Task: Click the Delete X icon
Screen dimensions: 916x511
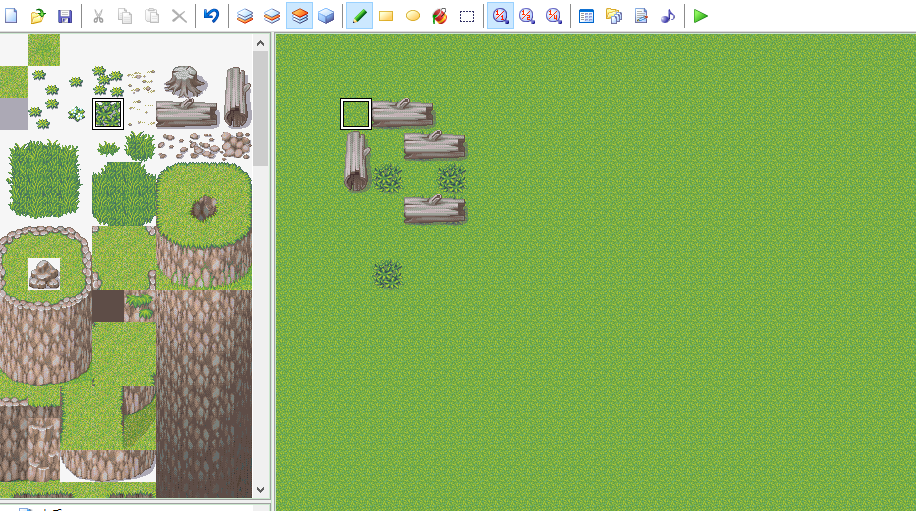Action: coord(179,16)
